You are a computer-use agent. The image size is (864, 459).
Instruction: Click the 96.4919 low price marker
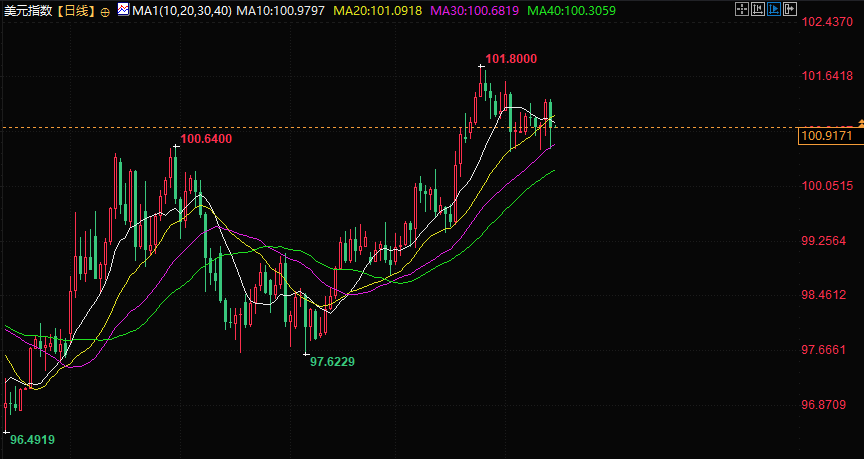click(x=33, y=440)
